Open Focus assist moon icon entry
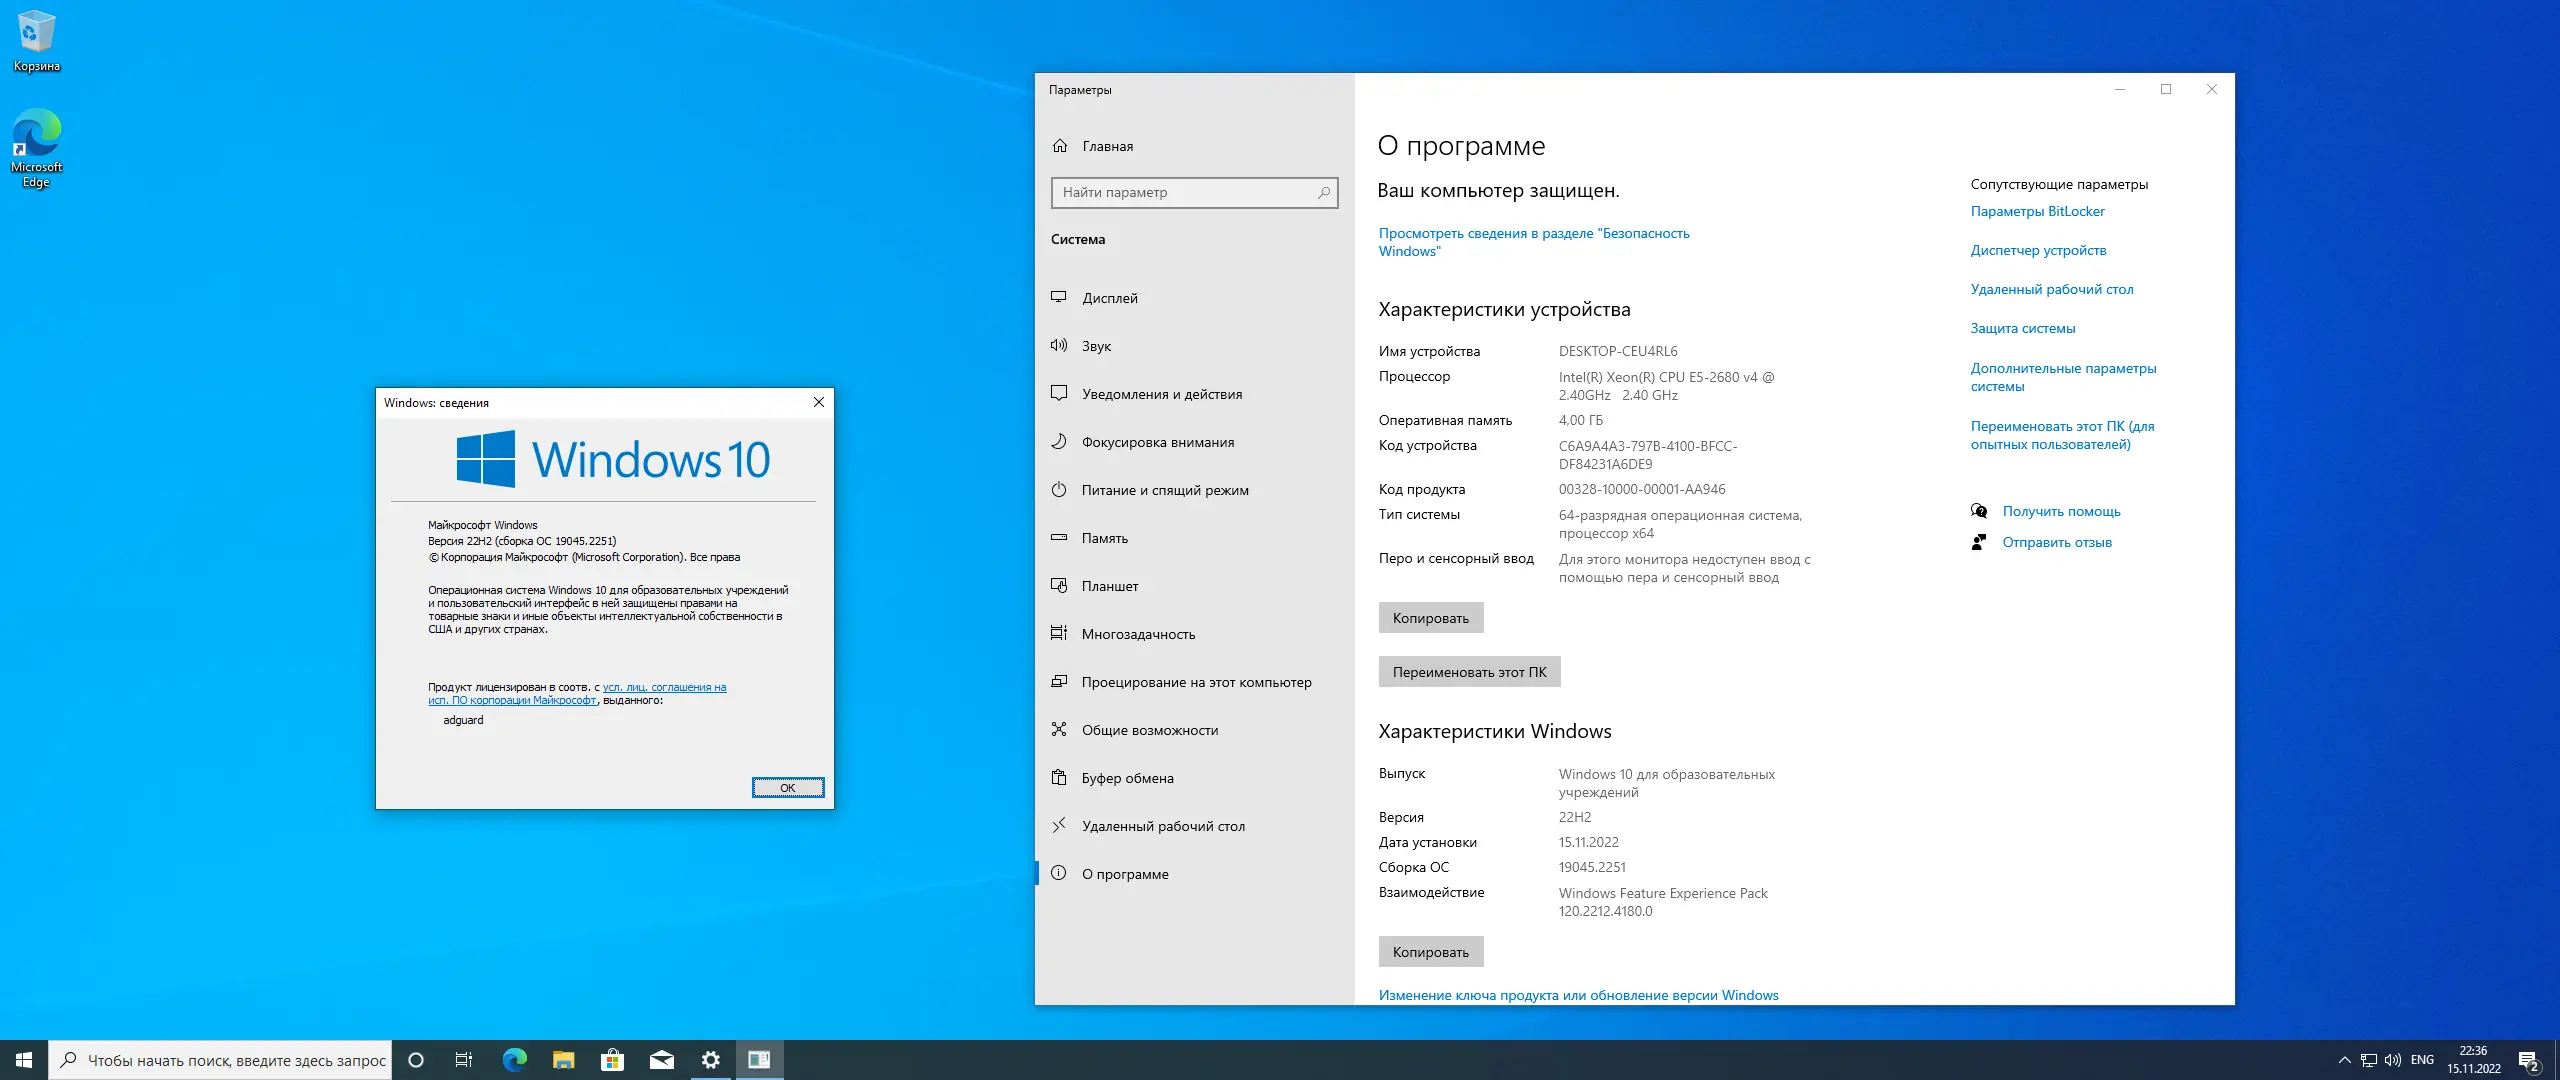 pyautogui.click(x=1059, y=441)
